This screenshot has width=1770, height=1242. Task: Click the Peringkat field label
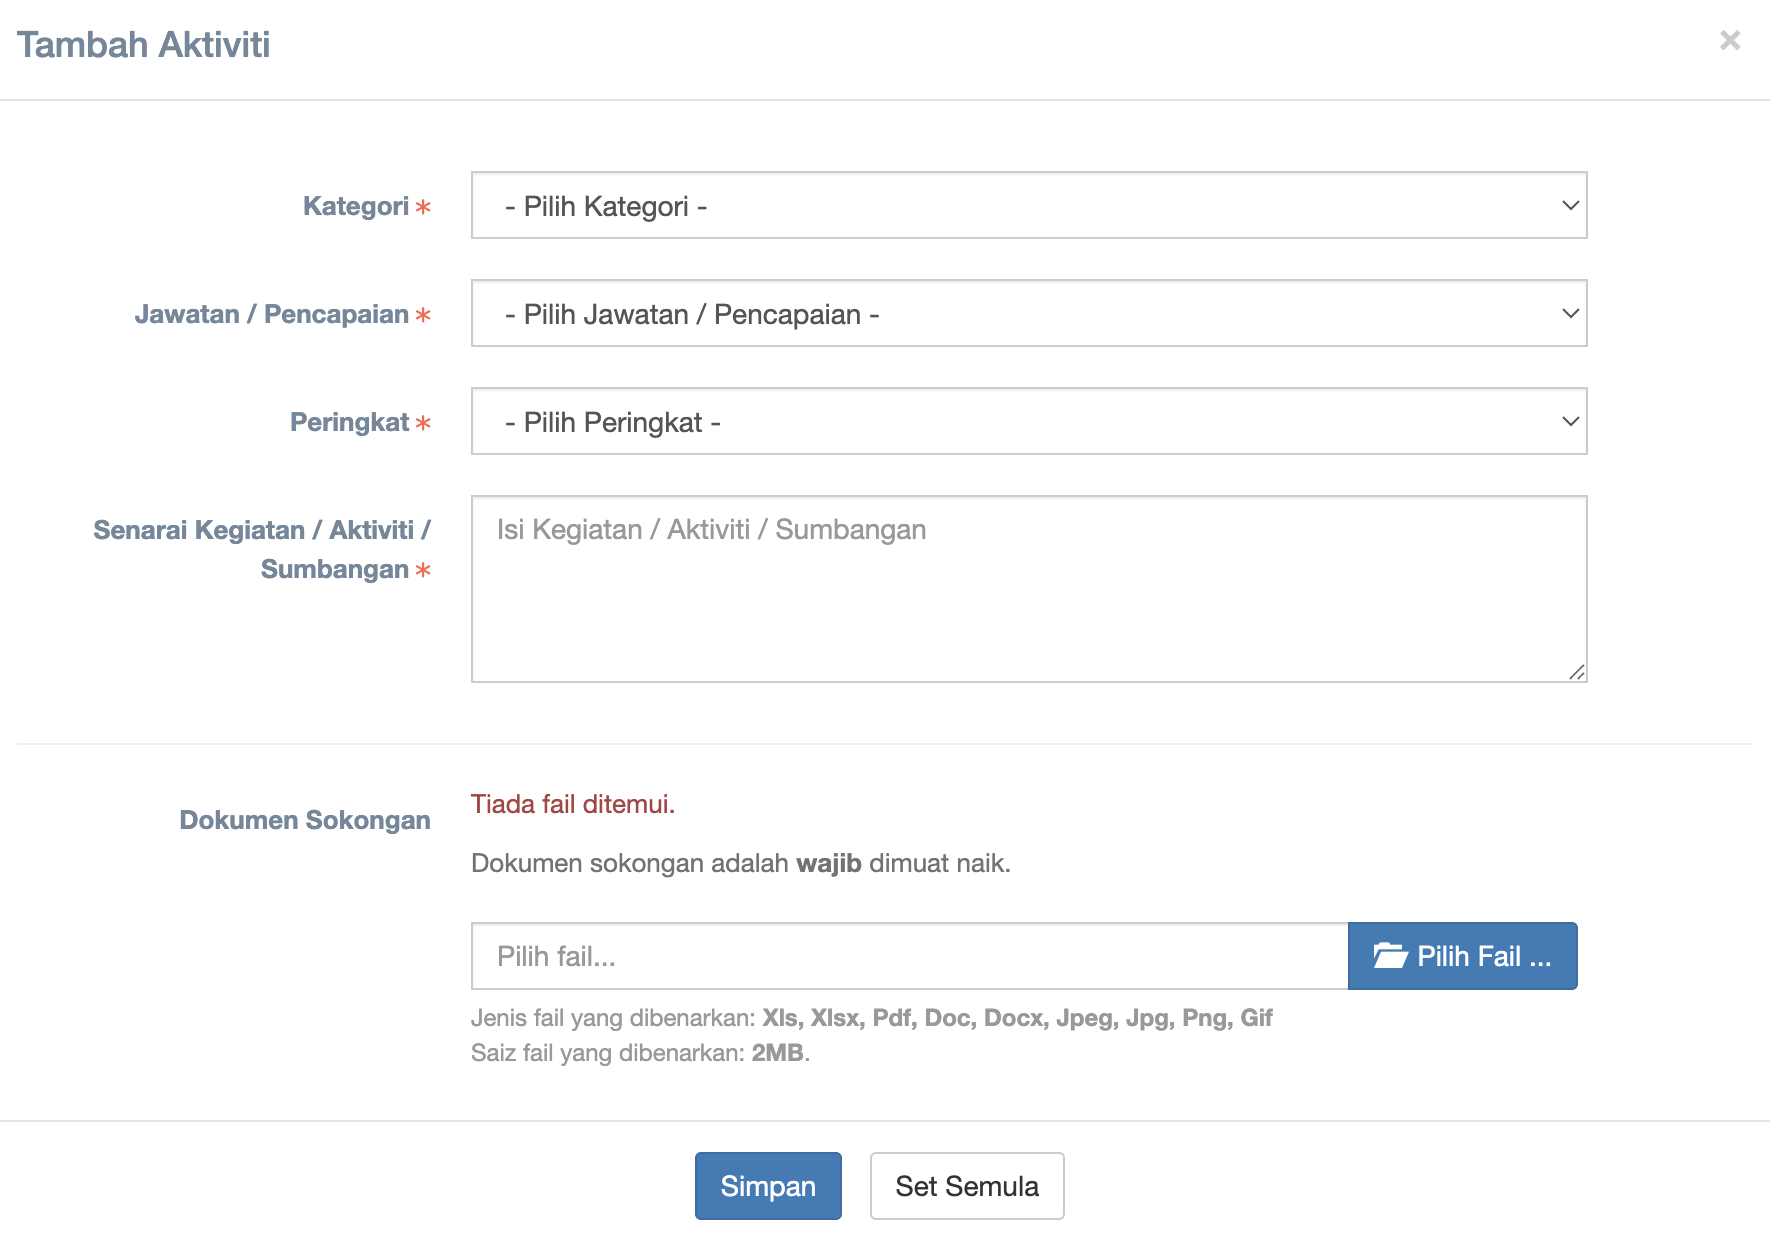[350, 422]
